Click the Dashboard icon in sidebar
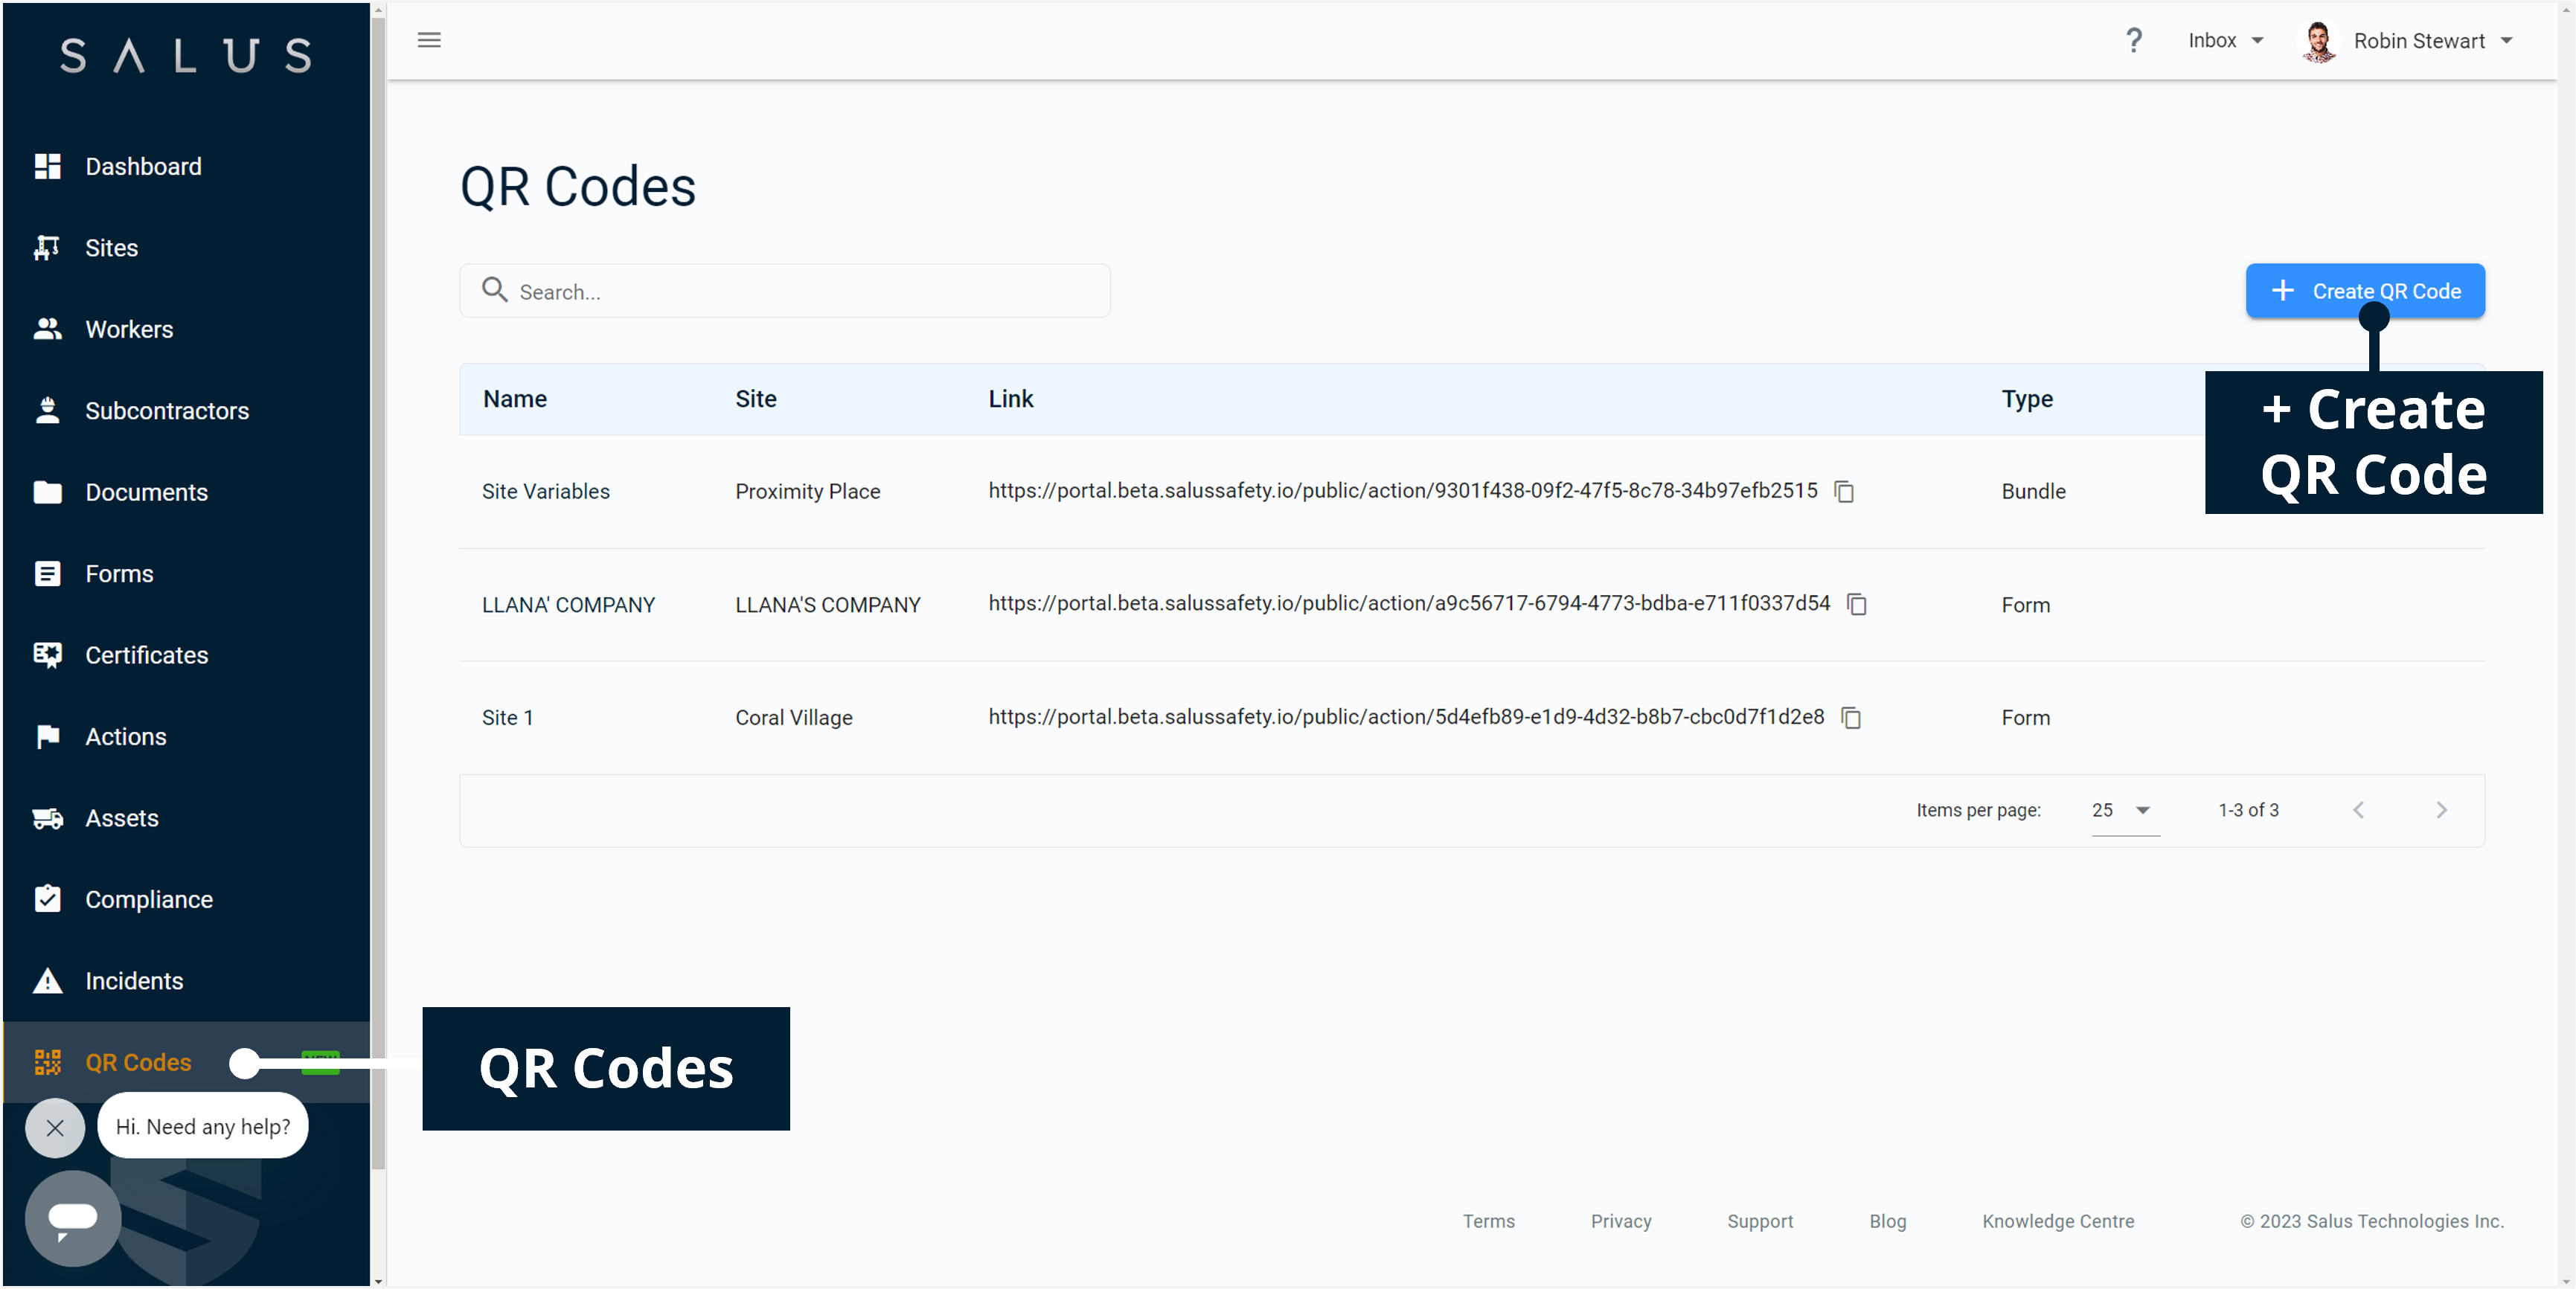Image resolution: width=2576 pixels, height=1289 pixels. pyautogui.click(x=47, y=166)
